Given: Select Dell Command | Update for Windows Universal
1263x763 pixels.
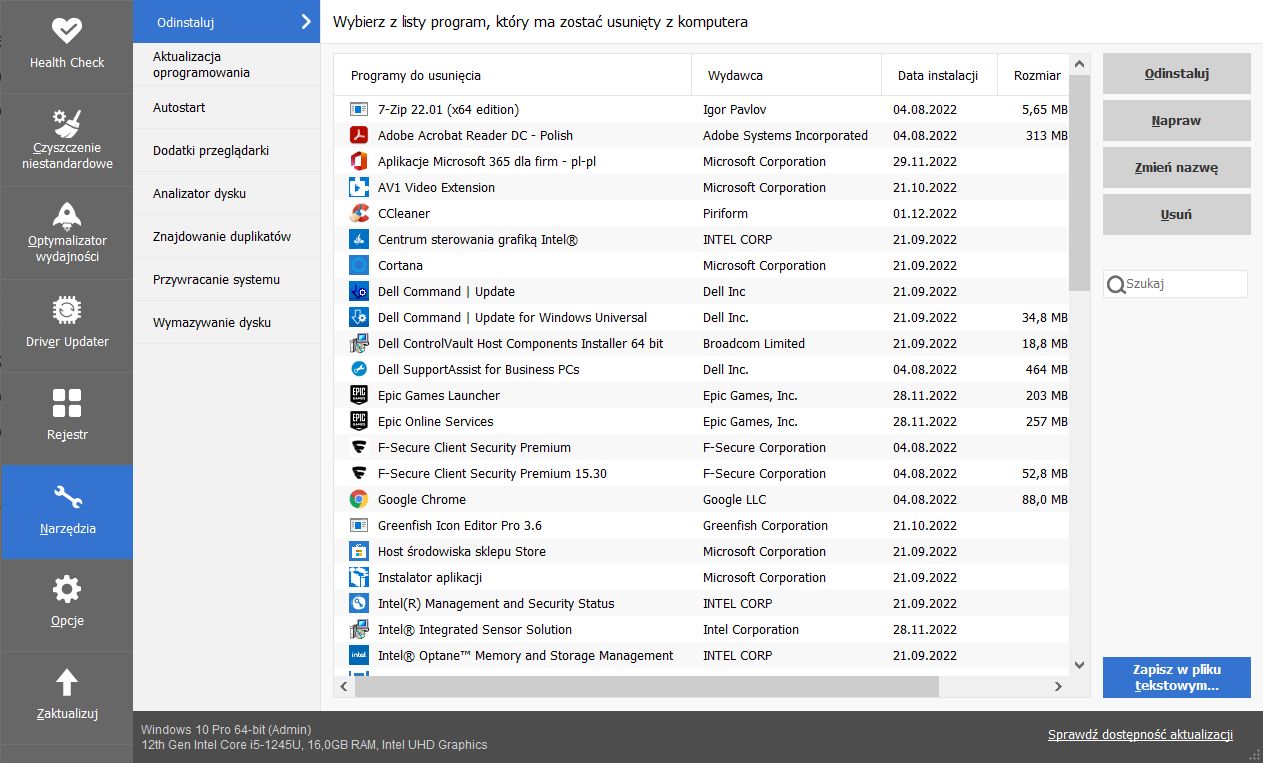Looking at the screenshot, I should pos(701,317).
